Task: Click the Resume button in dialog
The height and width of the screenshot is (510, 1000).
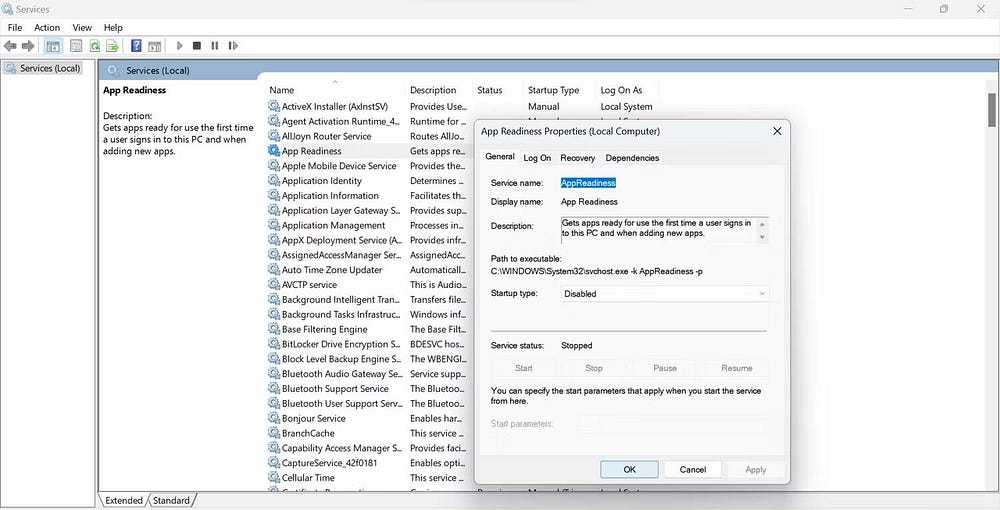Action: point(737,368)
